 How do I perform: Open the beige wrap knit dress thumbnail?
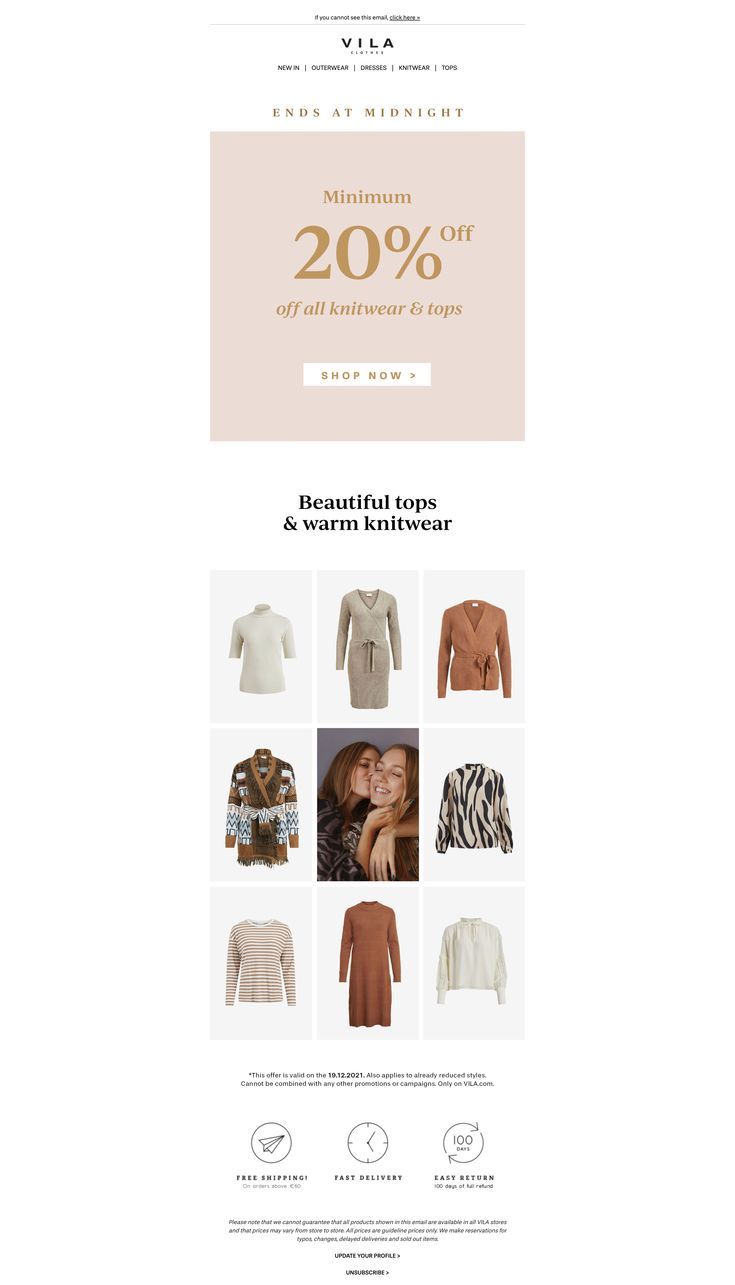coord(368,647)
